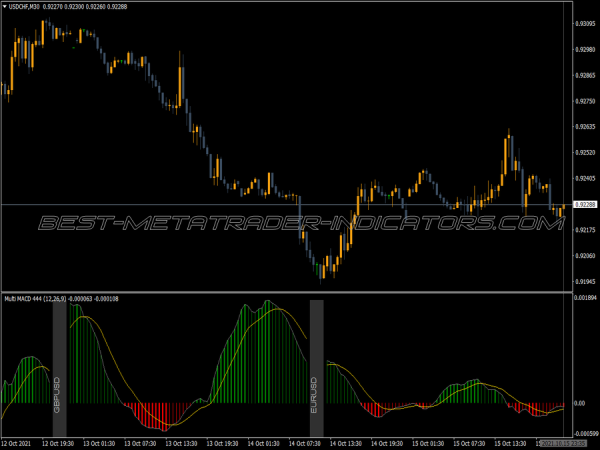The width and height of the screenshot is (600, 450).
Task: Click the 12 Oct 2021 date label
Action: (x=16, y=443)
